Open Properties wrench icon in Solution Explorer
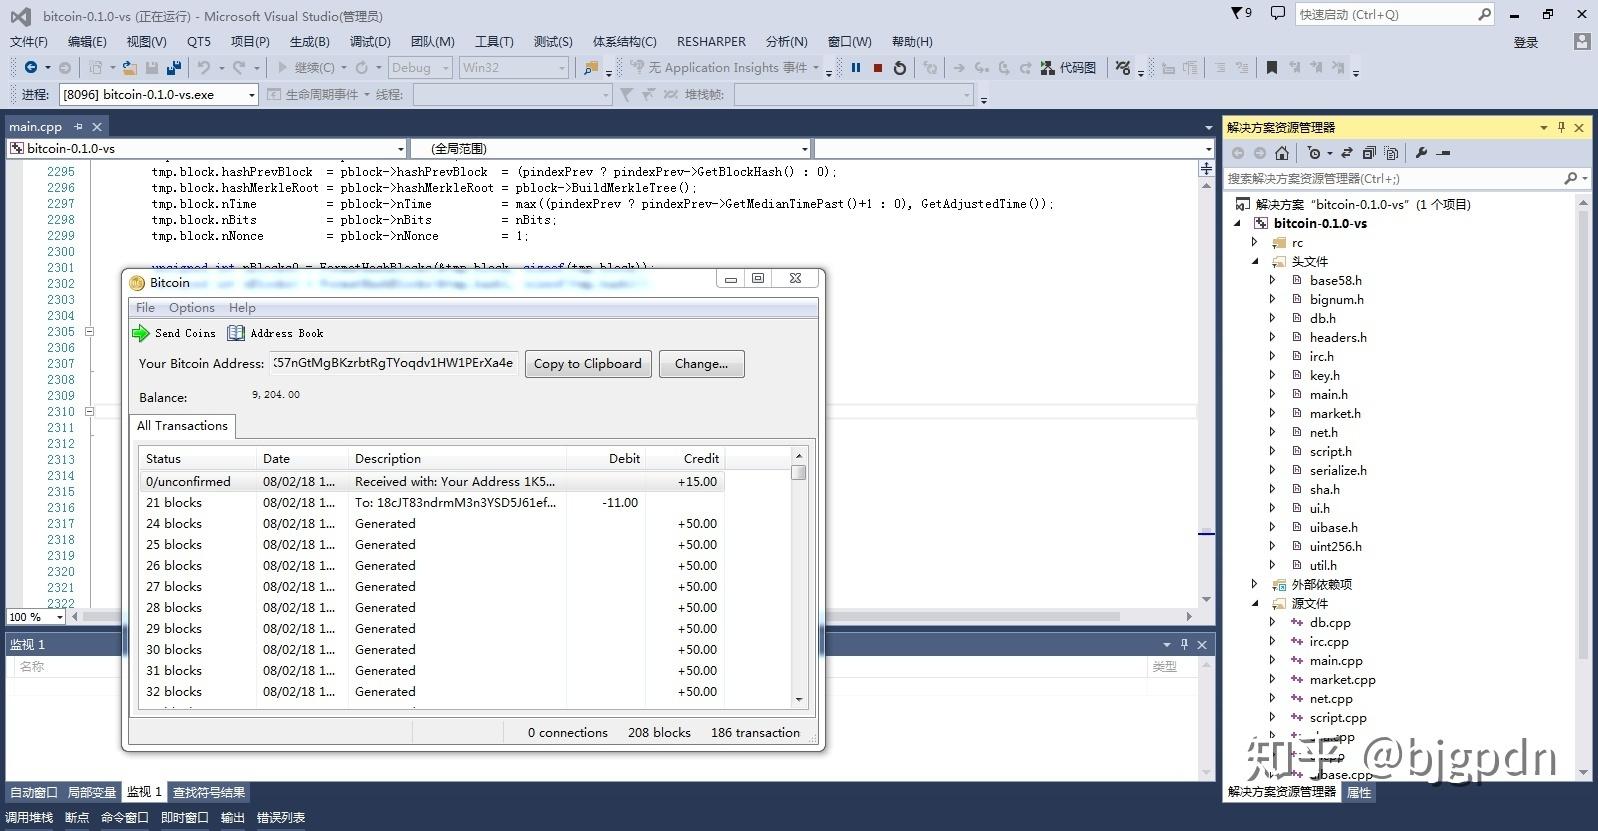The height and width of the screenshot is (831, 1598). point(1421,153)
